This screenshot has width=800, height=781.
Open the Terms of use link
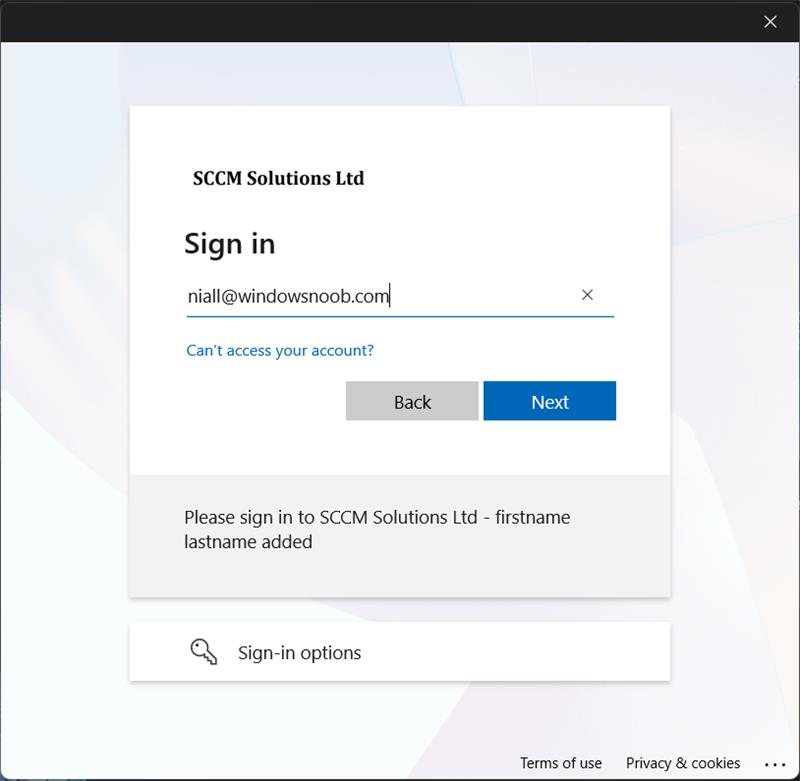[560, 763]
